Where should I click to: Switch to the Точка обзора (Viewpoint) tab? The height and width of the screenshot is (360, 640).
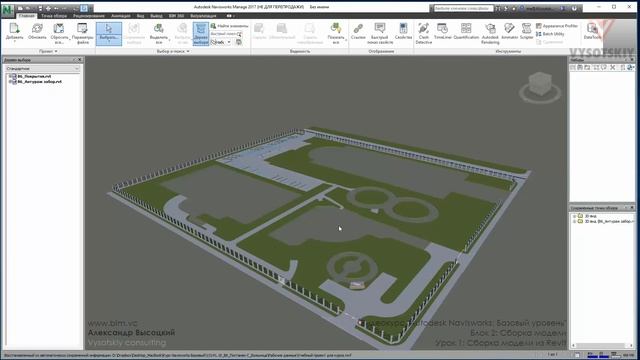pos(54,16)
